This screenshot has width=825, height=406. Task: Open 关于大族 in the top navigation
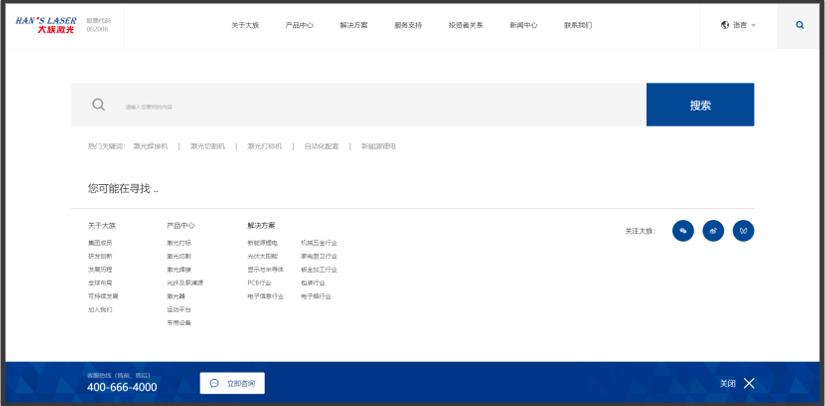(245, 25)
